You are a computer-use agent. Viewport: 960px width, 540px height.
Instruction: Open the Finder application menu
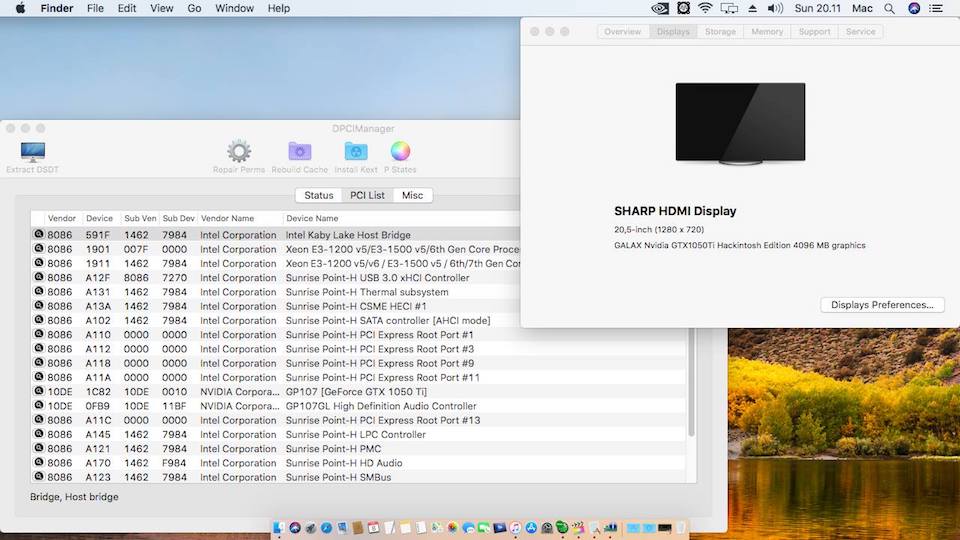(57, 8)
